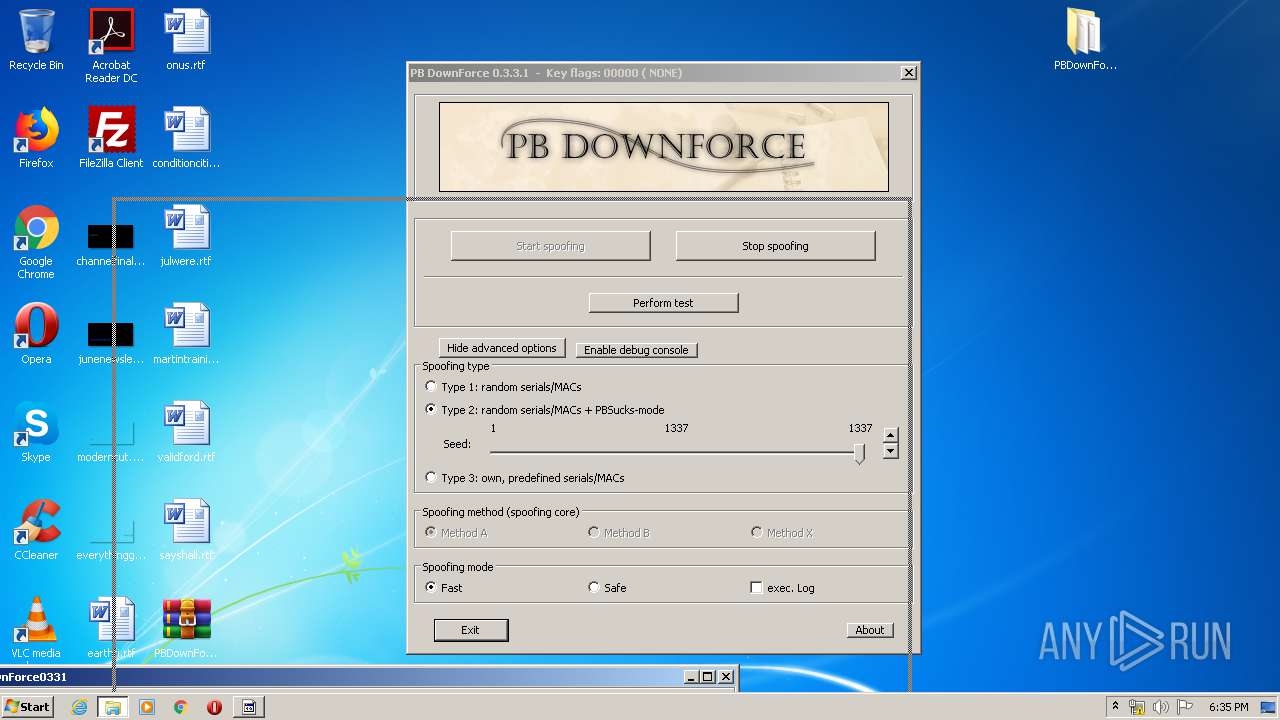Screen dimensions: 1280x720
Task: Click the Seed slider thumb
Action: pos(859,454)
